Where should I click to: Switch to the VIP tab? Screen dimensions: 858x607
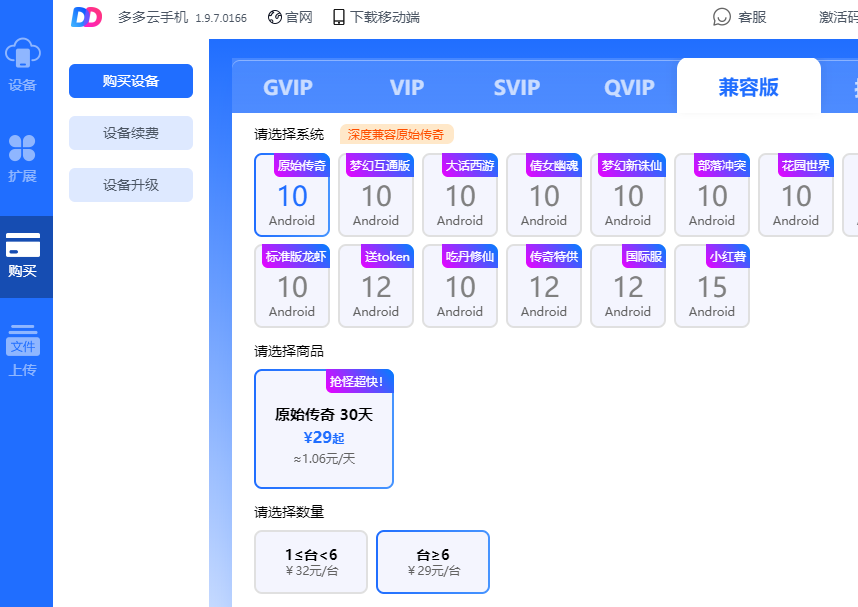click(407, 88)
